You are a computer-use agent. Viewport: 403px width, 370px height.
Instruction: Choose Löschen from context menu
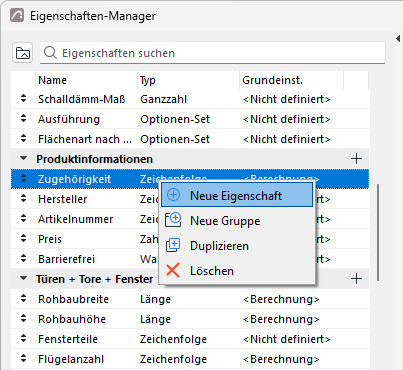point(237,271)
